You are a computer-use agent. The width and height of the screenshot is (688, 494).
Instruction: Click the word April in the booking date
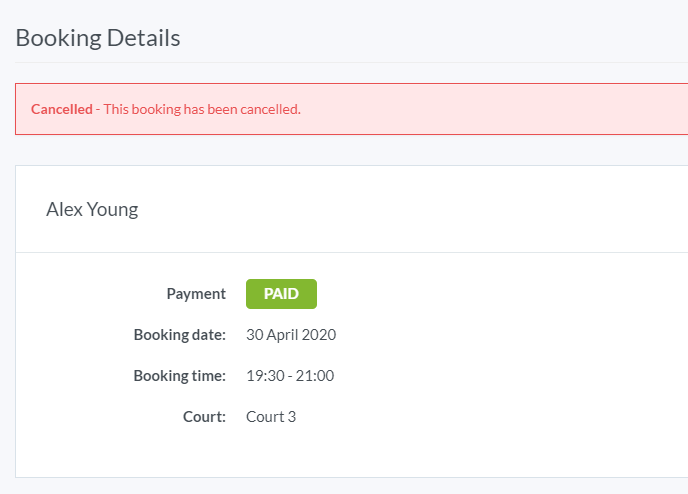tap(285, 335)
